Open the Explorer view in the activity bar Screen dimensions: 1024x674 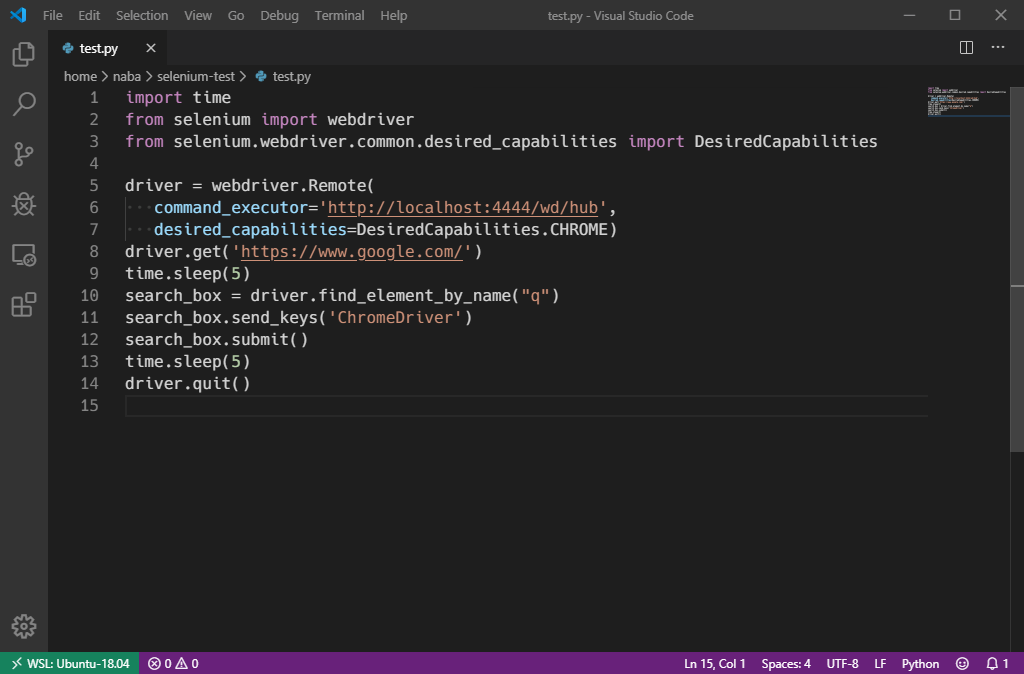coord(22,55)
